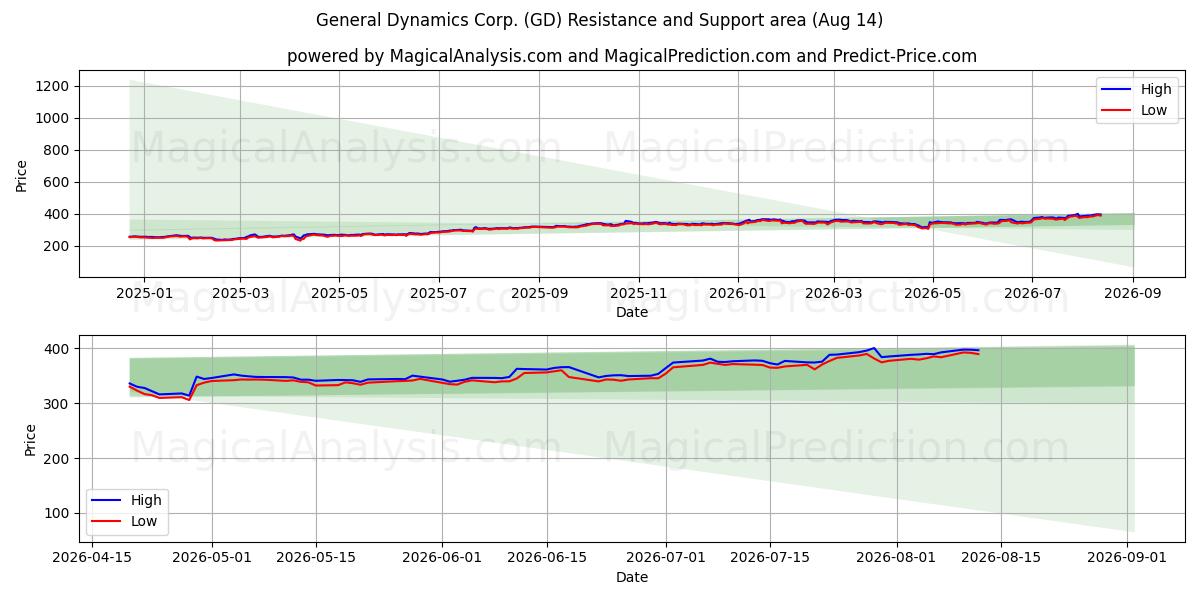This screenshot has height=600, width=1200.
Task: Click the 2025-07 date tick label
Action: coord(439,294)
